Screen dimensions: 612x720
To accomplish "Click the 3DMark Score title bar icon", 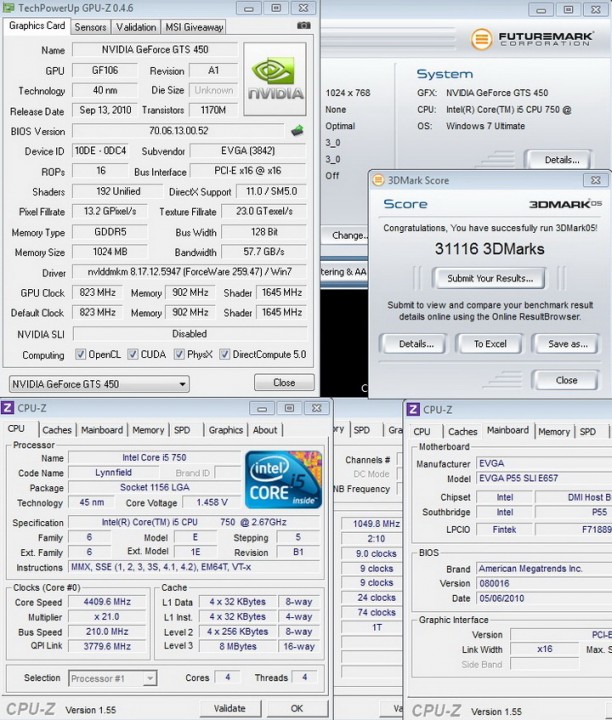I will point(378,180).
